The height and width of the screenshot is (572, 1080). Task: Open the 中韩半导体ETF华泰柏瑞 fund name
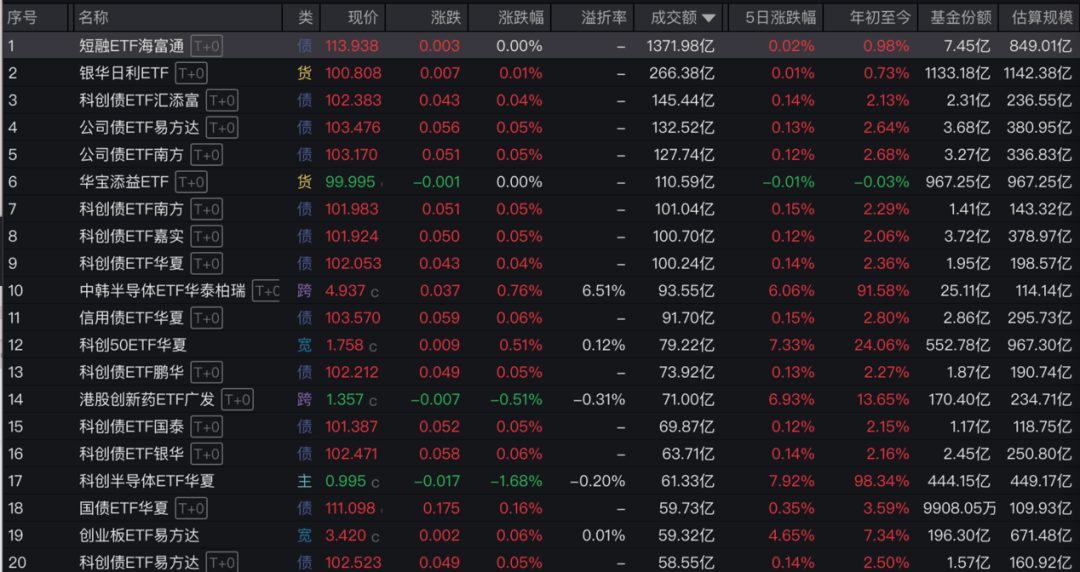pos(162,291)
